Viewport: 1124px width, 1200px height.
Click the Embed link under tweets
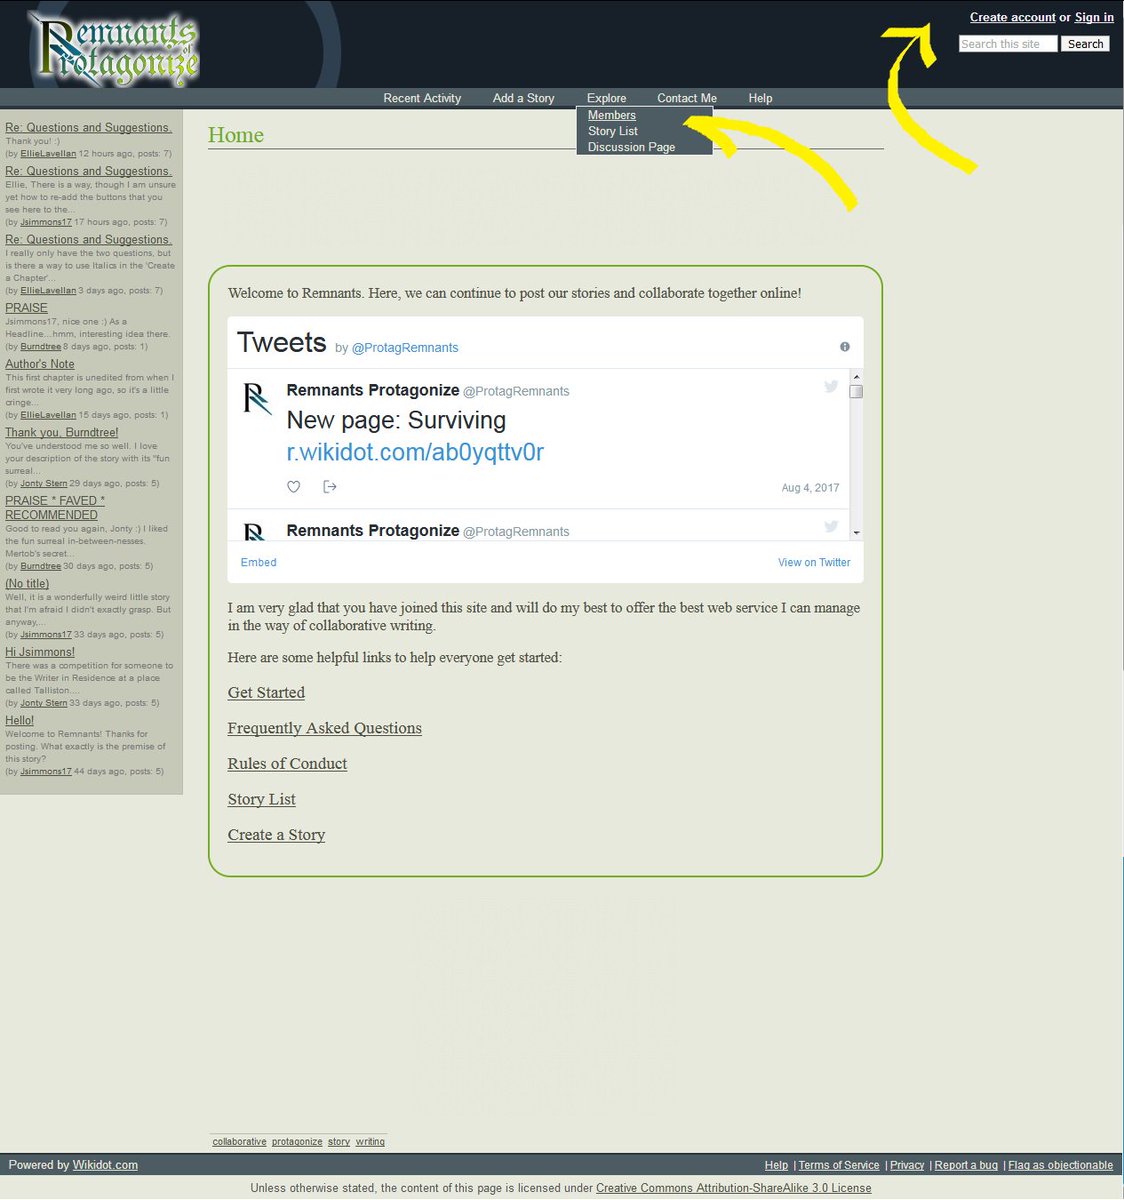coord(258,562)
